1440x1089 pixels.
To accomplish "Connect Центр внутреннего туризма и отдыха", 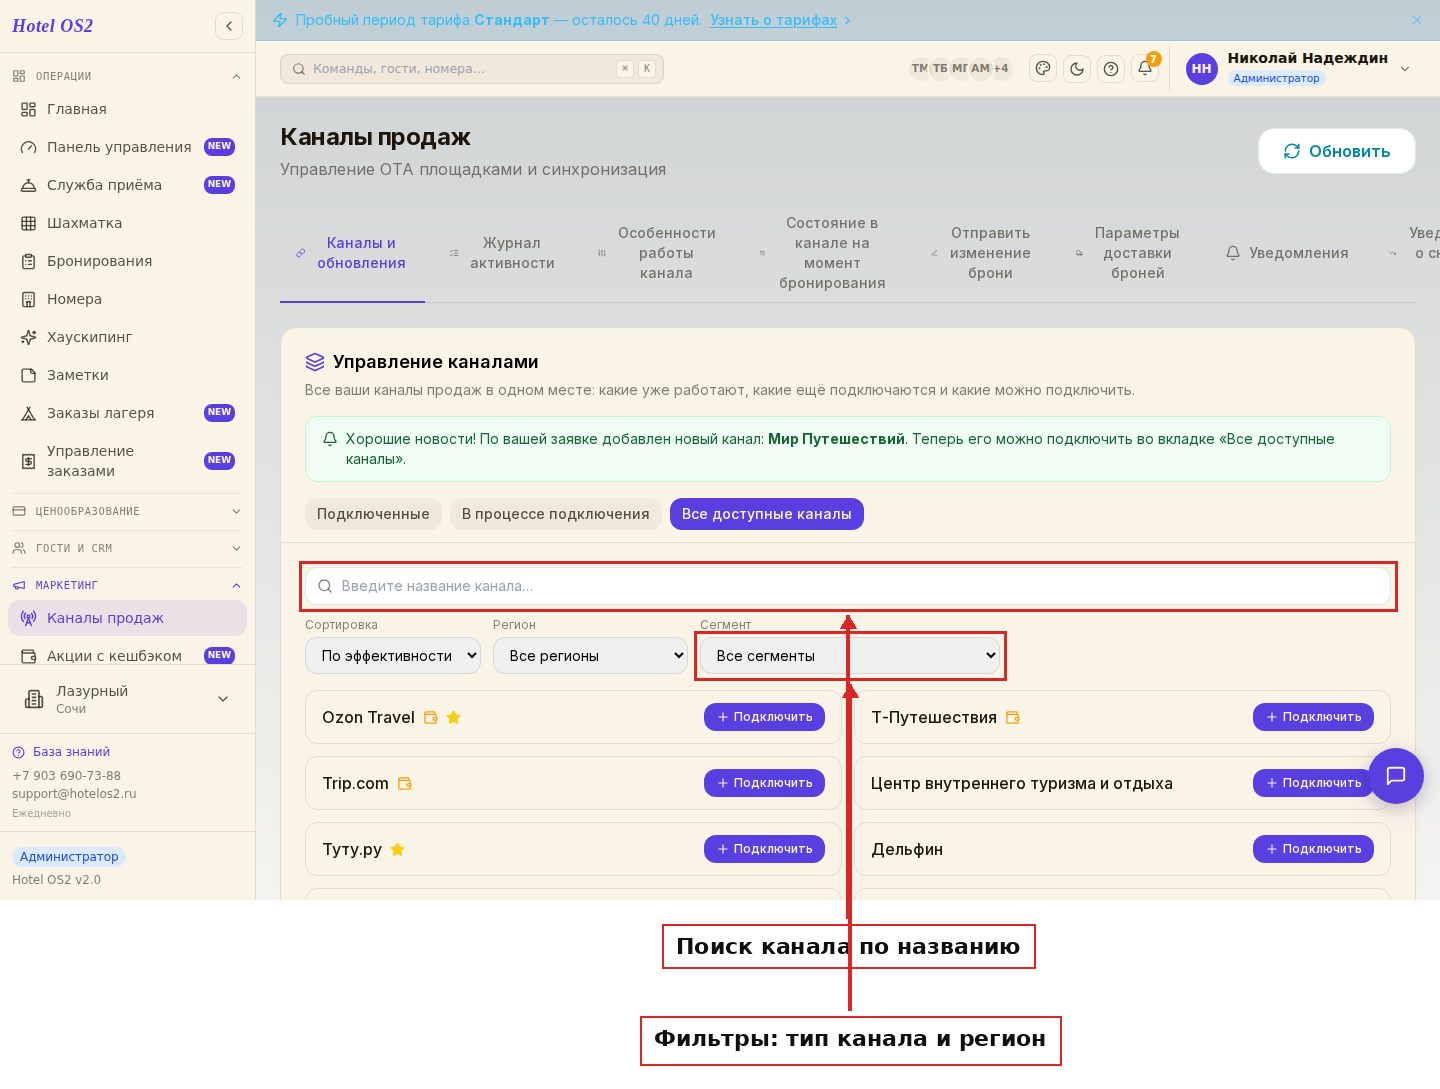I will tap(1313, 783).
